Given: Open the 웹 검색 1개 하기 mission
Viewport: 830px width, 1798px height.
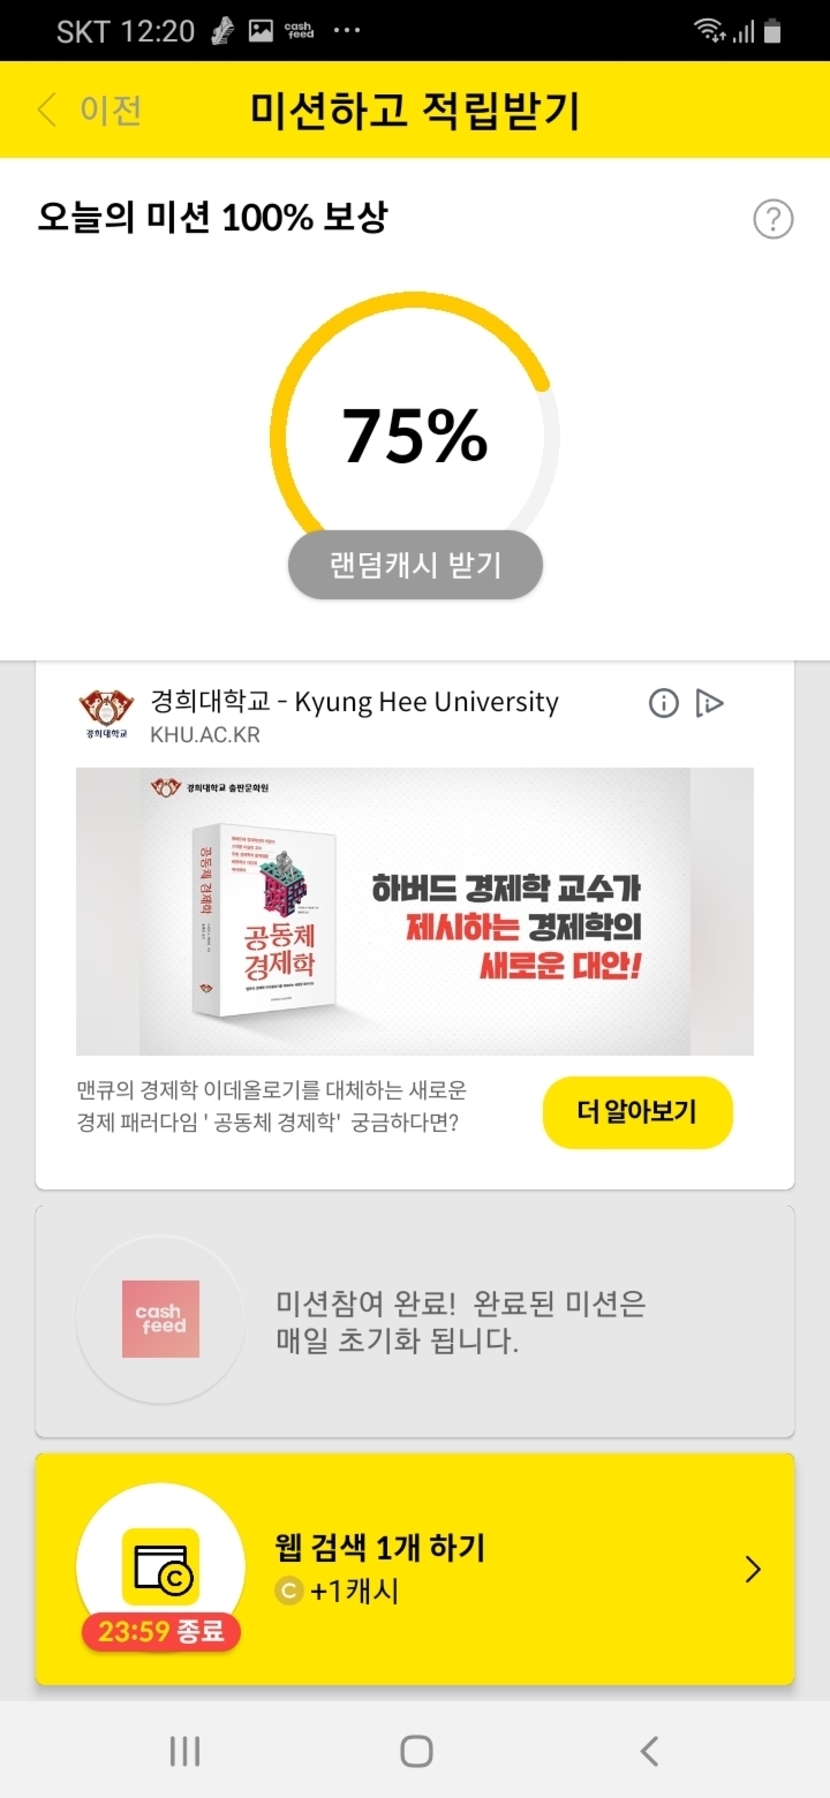Looking at the screenshot, I should point(415,1569).
